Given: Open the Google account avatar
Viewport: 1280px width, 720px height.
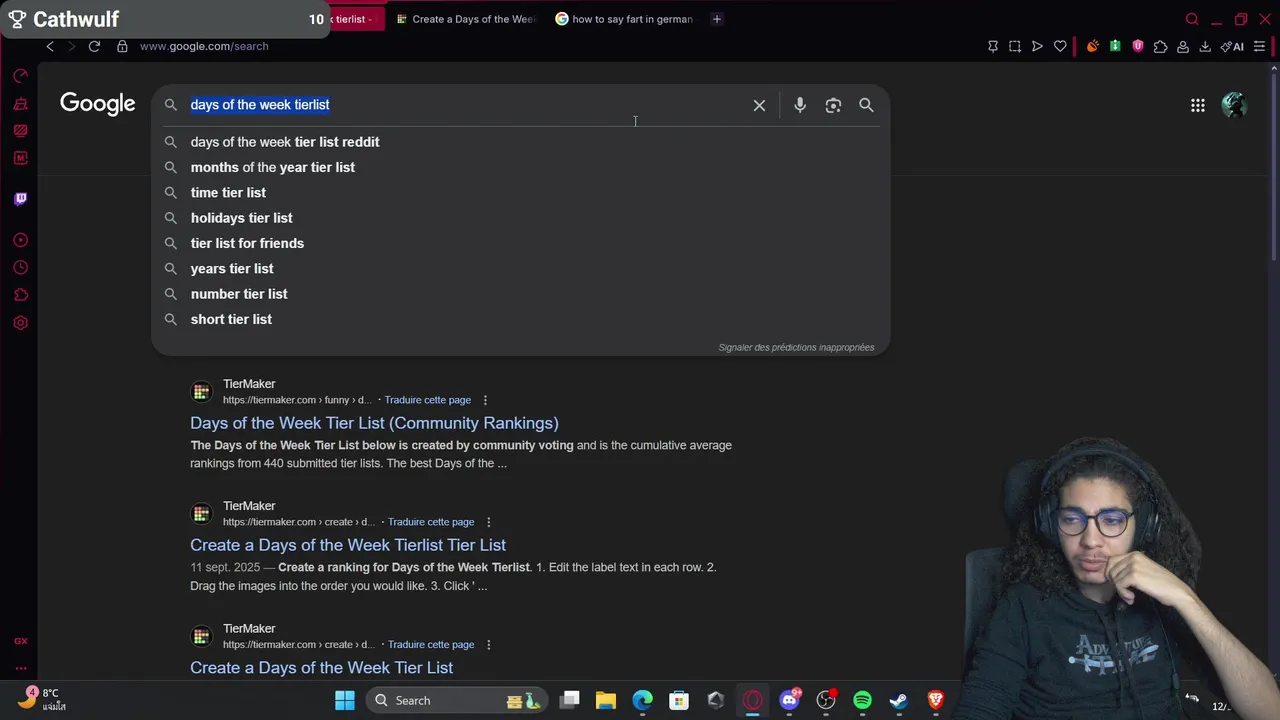Looking at the screenshot, I should pos(1234,105).
